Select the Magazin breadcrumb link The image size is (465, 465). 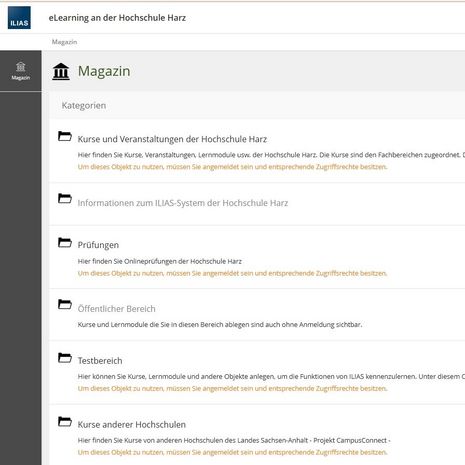pos(64,42)
